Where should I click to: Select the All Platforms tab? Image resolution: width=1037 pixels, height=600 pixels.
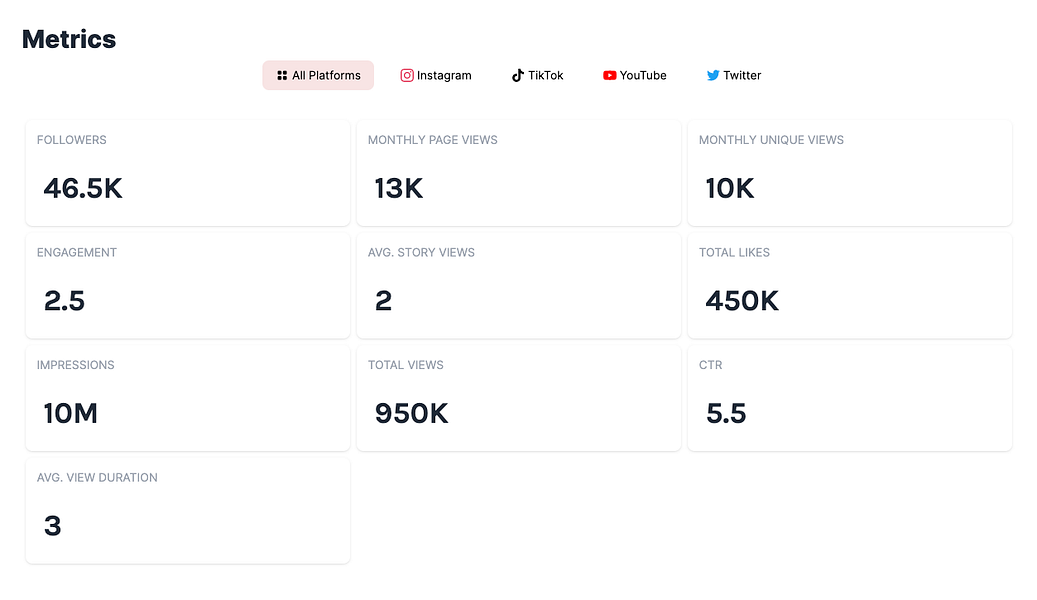pyautogui.click(x=318, y=75)
